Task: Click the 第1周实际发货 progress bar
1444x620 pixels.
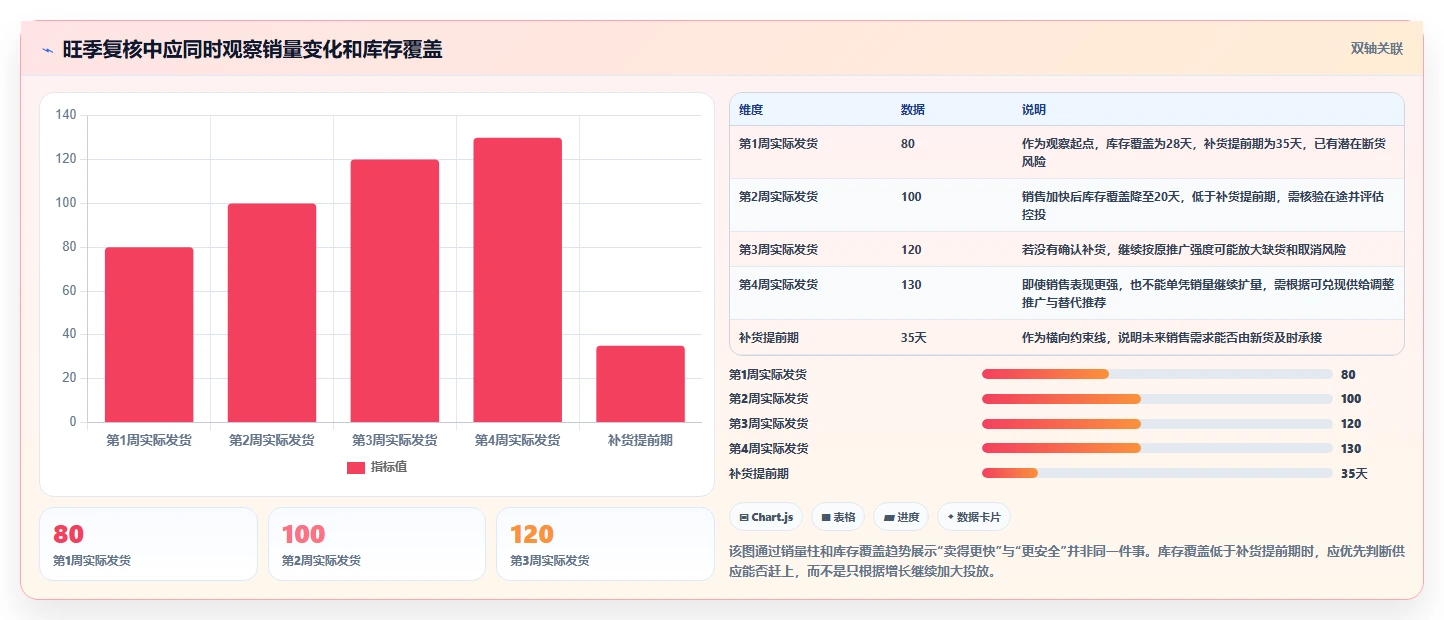Action: click(x=1157, y=374)
